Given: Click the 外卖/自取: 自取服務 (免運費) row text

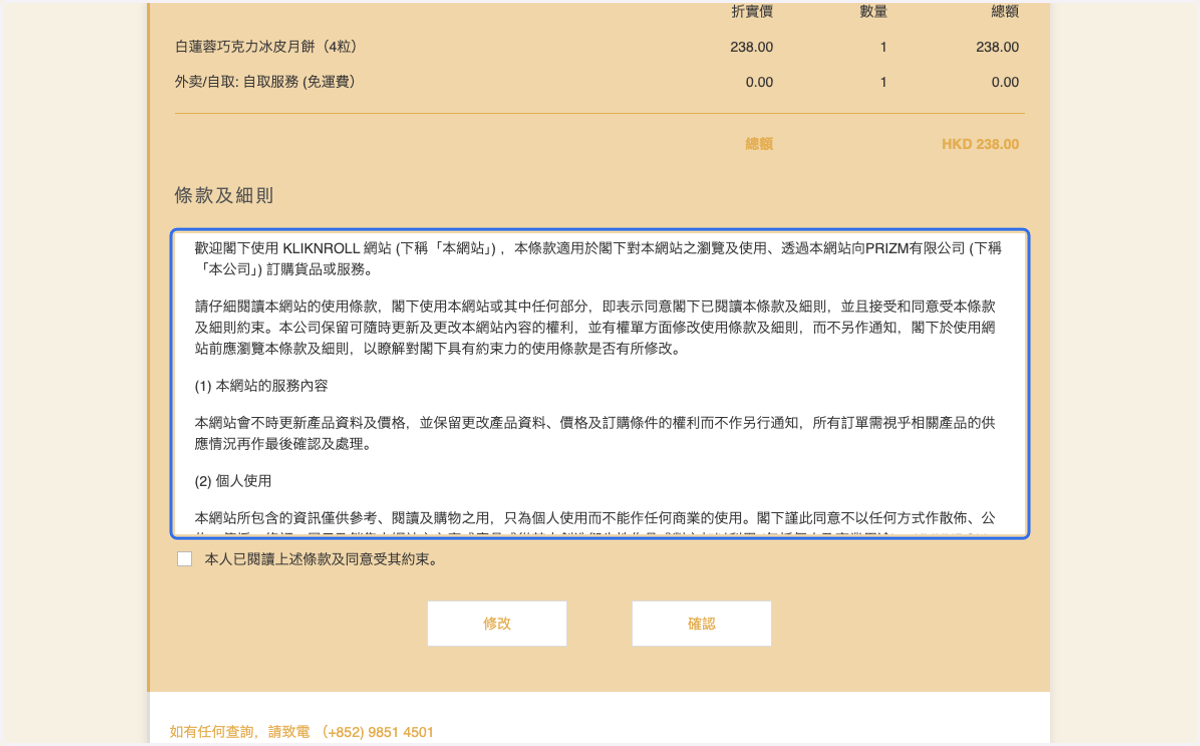Looking at the screenshot, I should 265,82.
